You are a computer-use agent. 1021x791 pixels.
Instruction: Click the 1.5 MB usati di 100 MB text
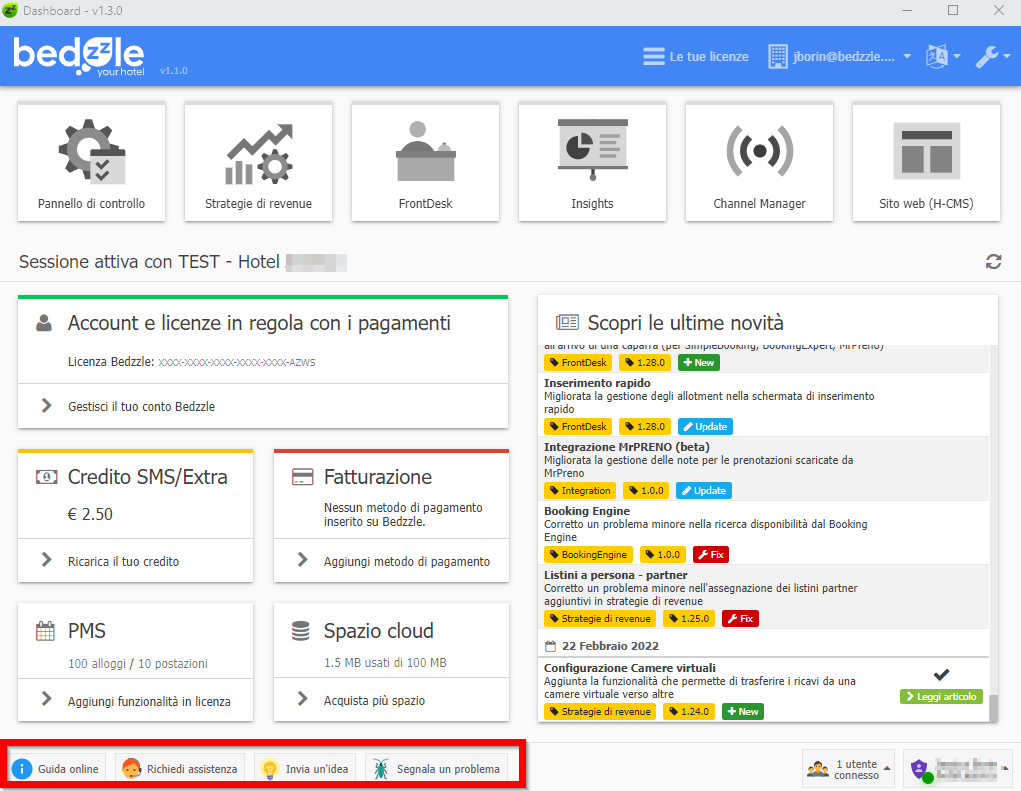(x=385, y=663)
